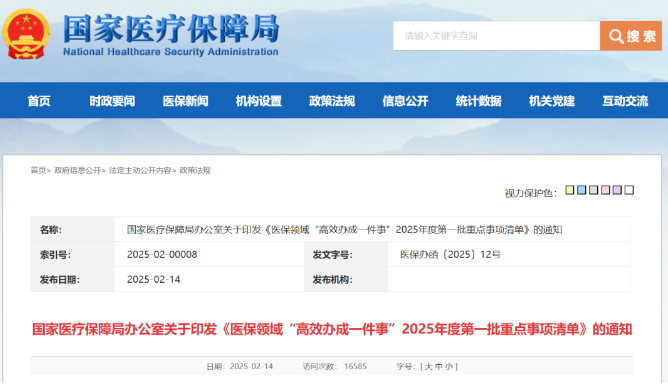The width and height of the screenshot is (668, 385).
Task: Open the 统计数据 navigation item
Action: (x=478, y=101)
